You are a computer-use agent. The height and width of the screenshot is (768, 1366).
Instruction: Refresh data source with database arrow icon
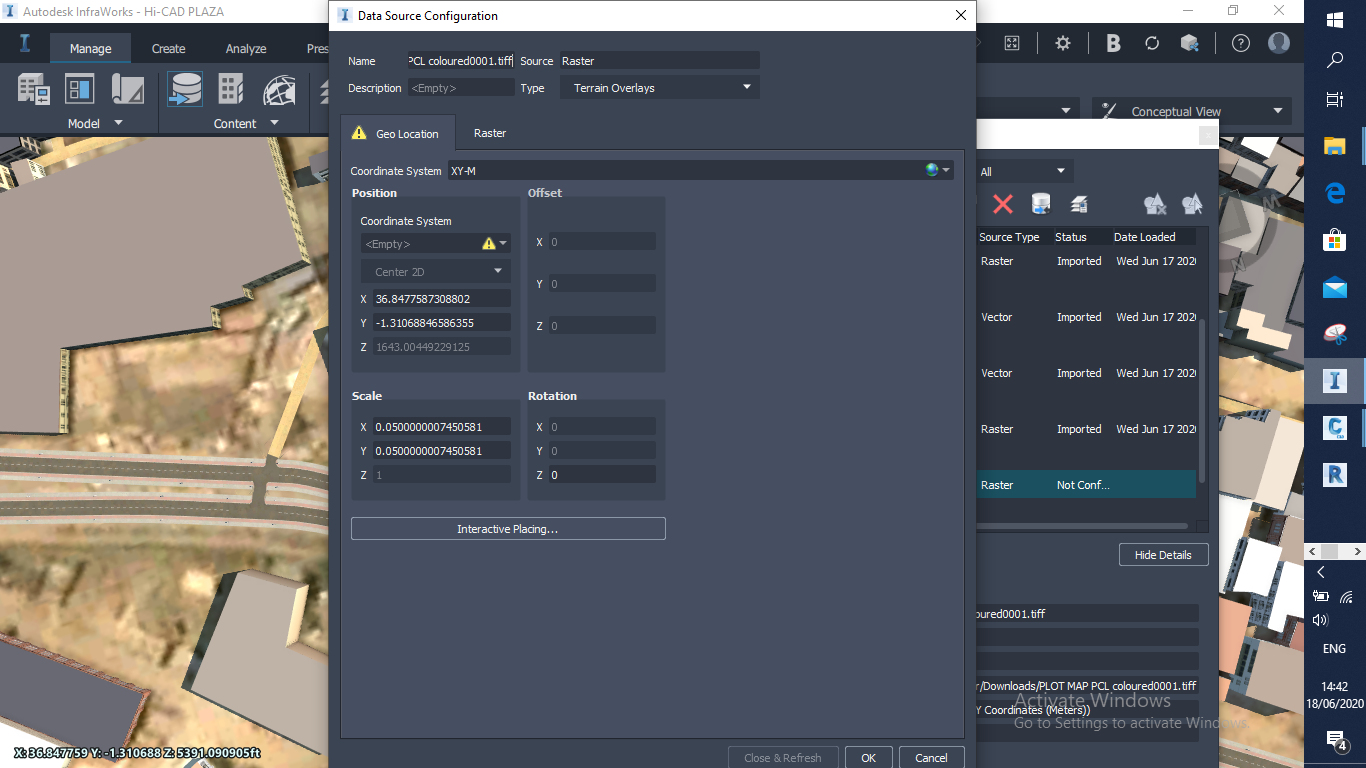point(1040,204)
